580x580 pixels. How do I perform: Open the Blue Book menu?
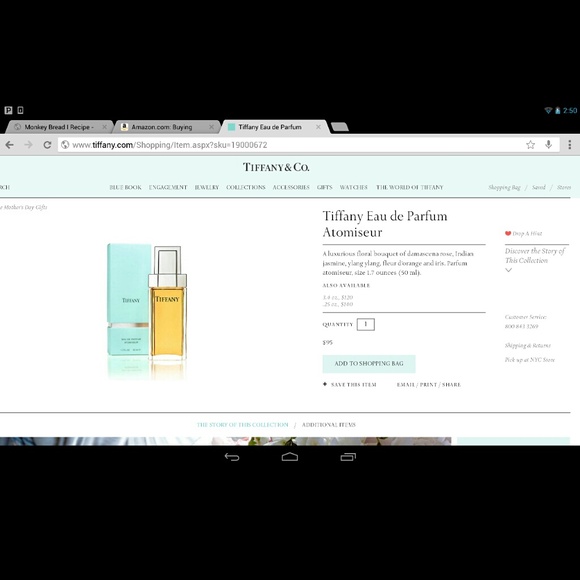(125, 188)
